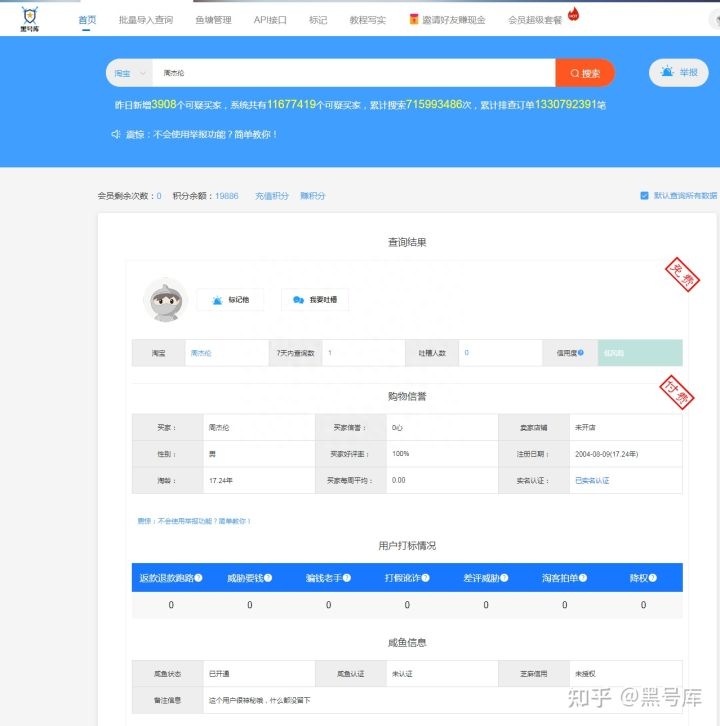Viewport: 720px width, 726px height.
Task: Click the small blue report tutorial link
Action: (x=194, y=521)
